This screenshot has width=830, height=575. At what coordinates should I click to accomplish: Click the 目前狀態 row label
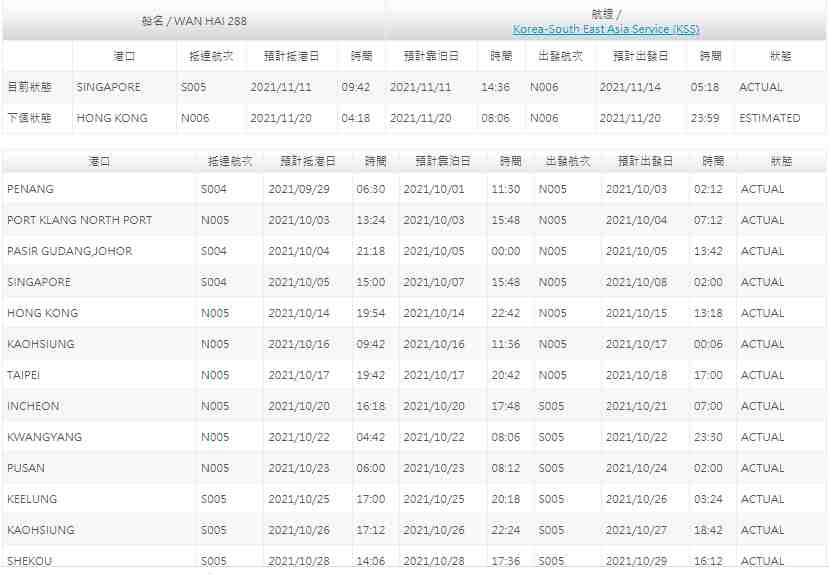click(30, 87)
